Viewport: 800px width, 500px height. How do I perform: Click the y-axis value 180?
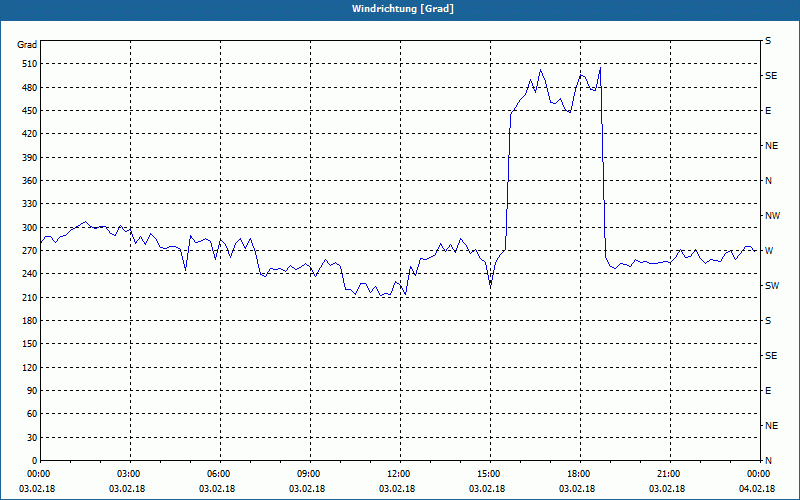click(x=30, y=321)
